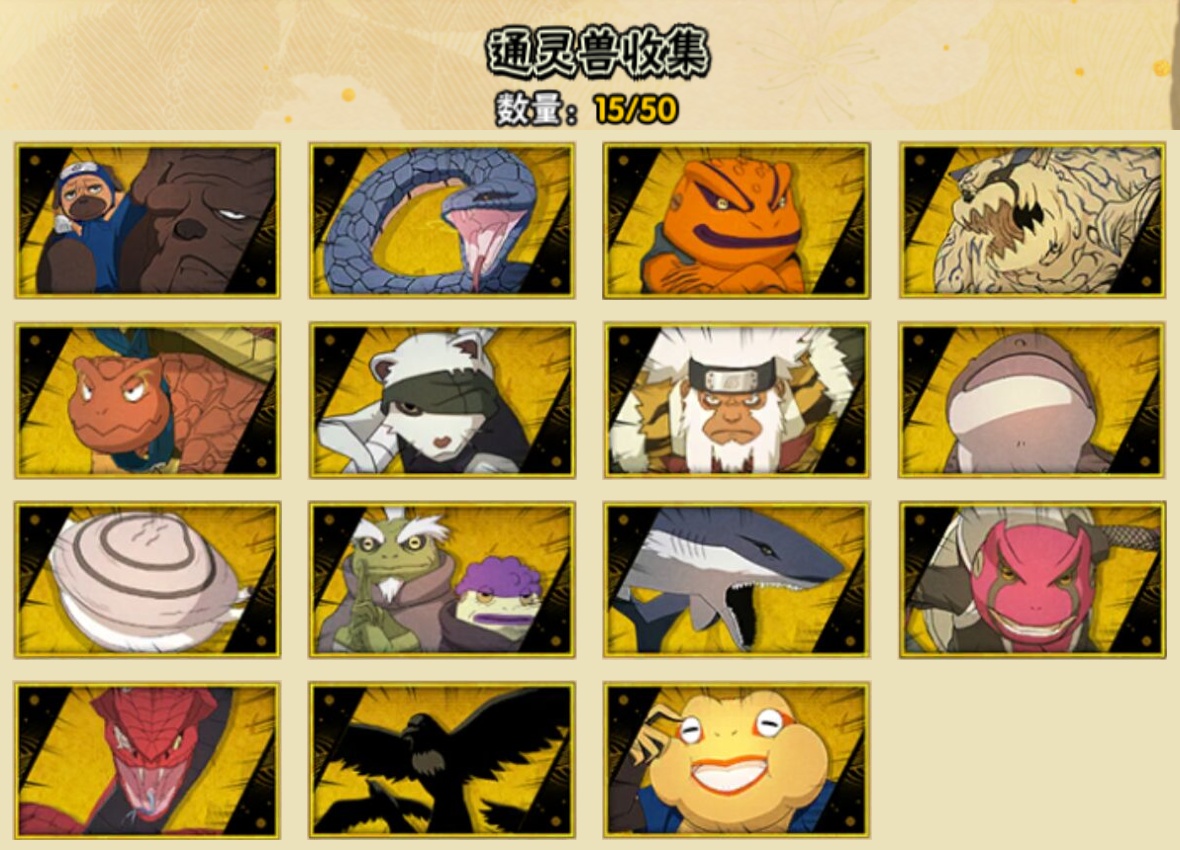Click the 数量 label text
Image resolution: width=1180 pixels, height=850 pixels.
tap(530, 110)
